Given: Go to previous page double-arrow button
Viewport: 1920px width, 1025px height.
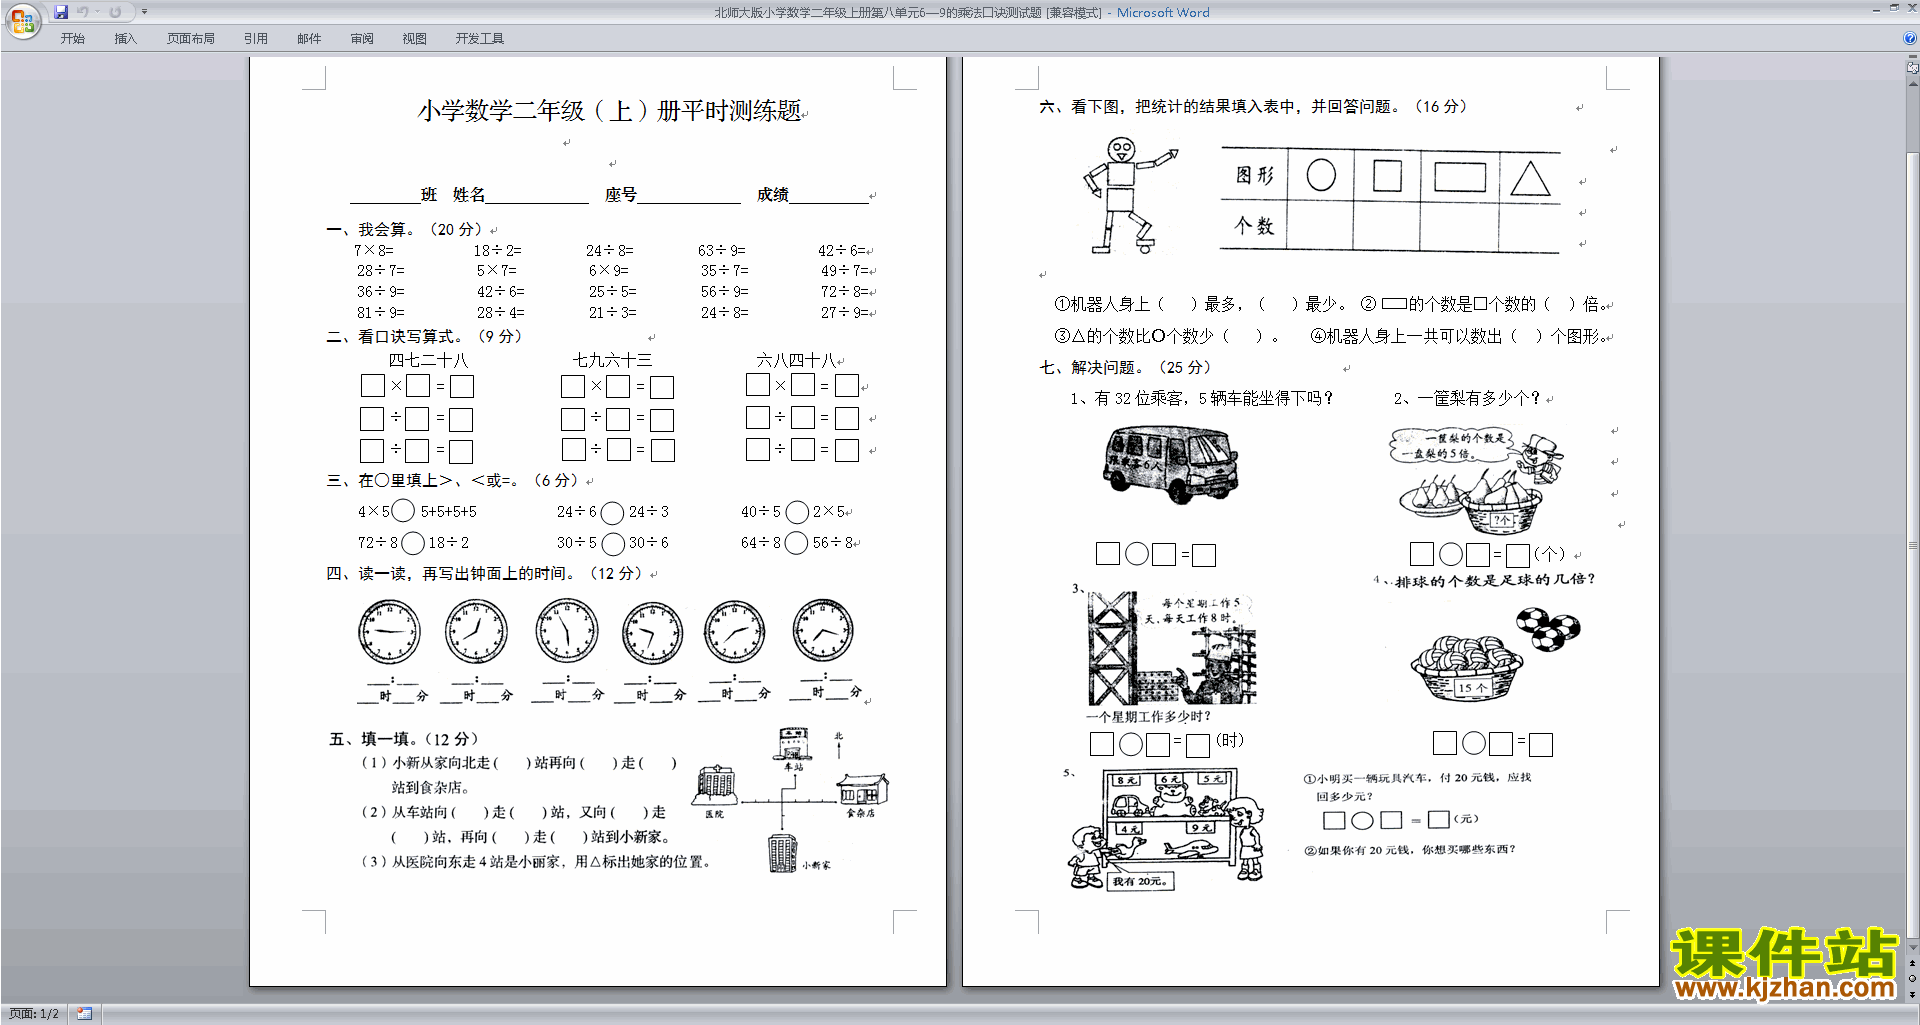Looking at the screenshot, I should pyautogui.click(x=1912, y=964).
